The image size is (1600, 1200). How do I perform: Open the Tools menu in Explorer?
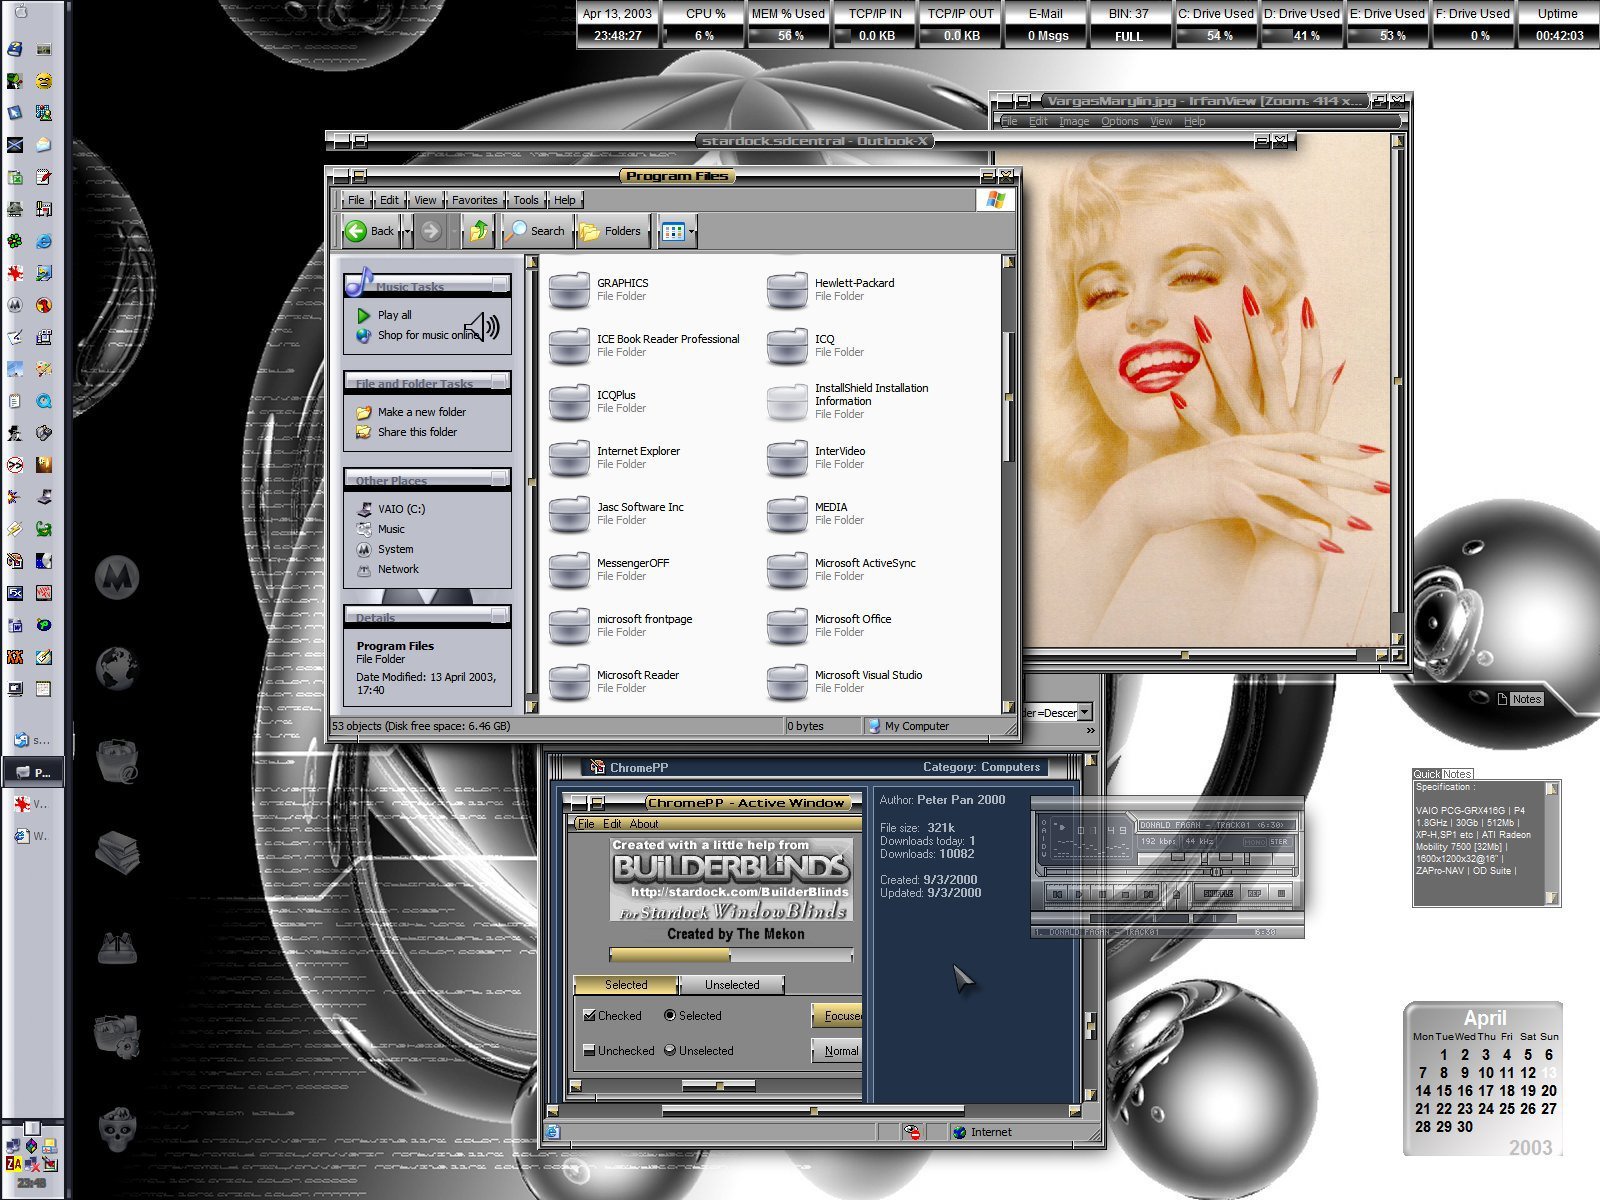pyautogui.click(x=526, y=200)
